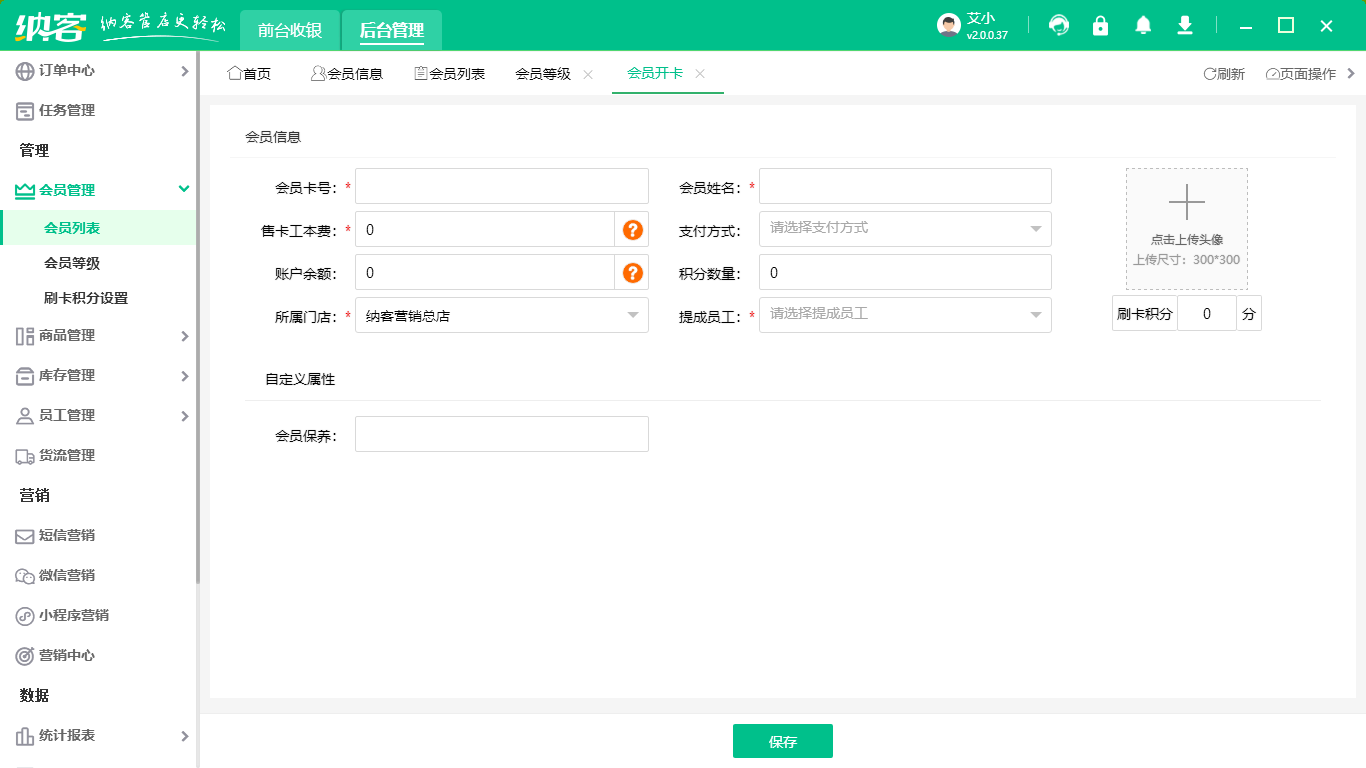Open the 提成员工 dropdown
Viewport: 1366px width, 768px height.
pyautogui.click(x=904, y=314)
